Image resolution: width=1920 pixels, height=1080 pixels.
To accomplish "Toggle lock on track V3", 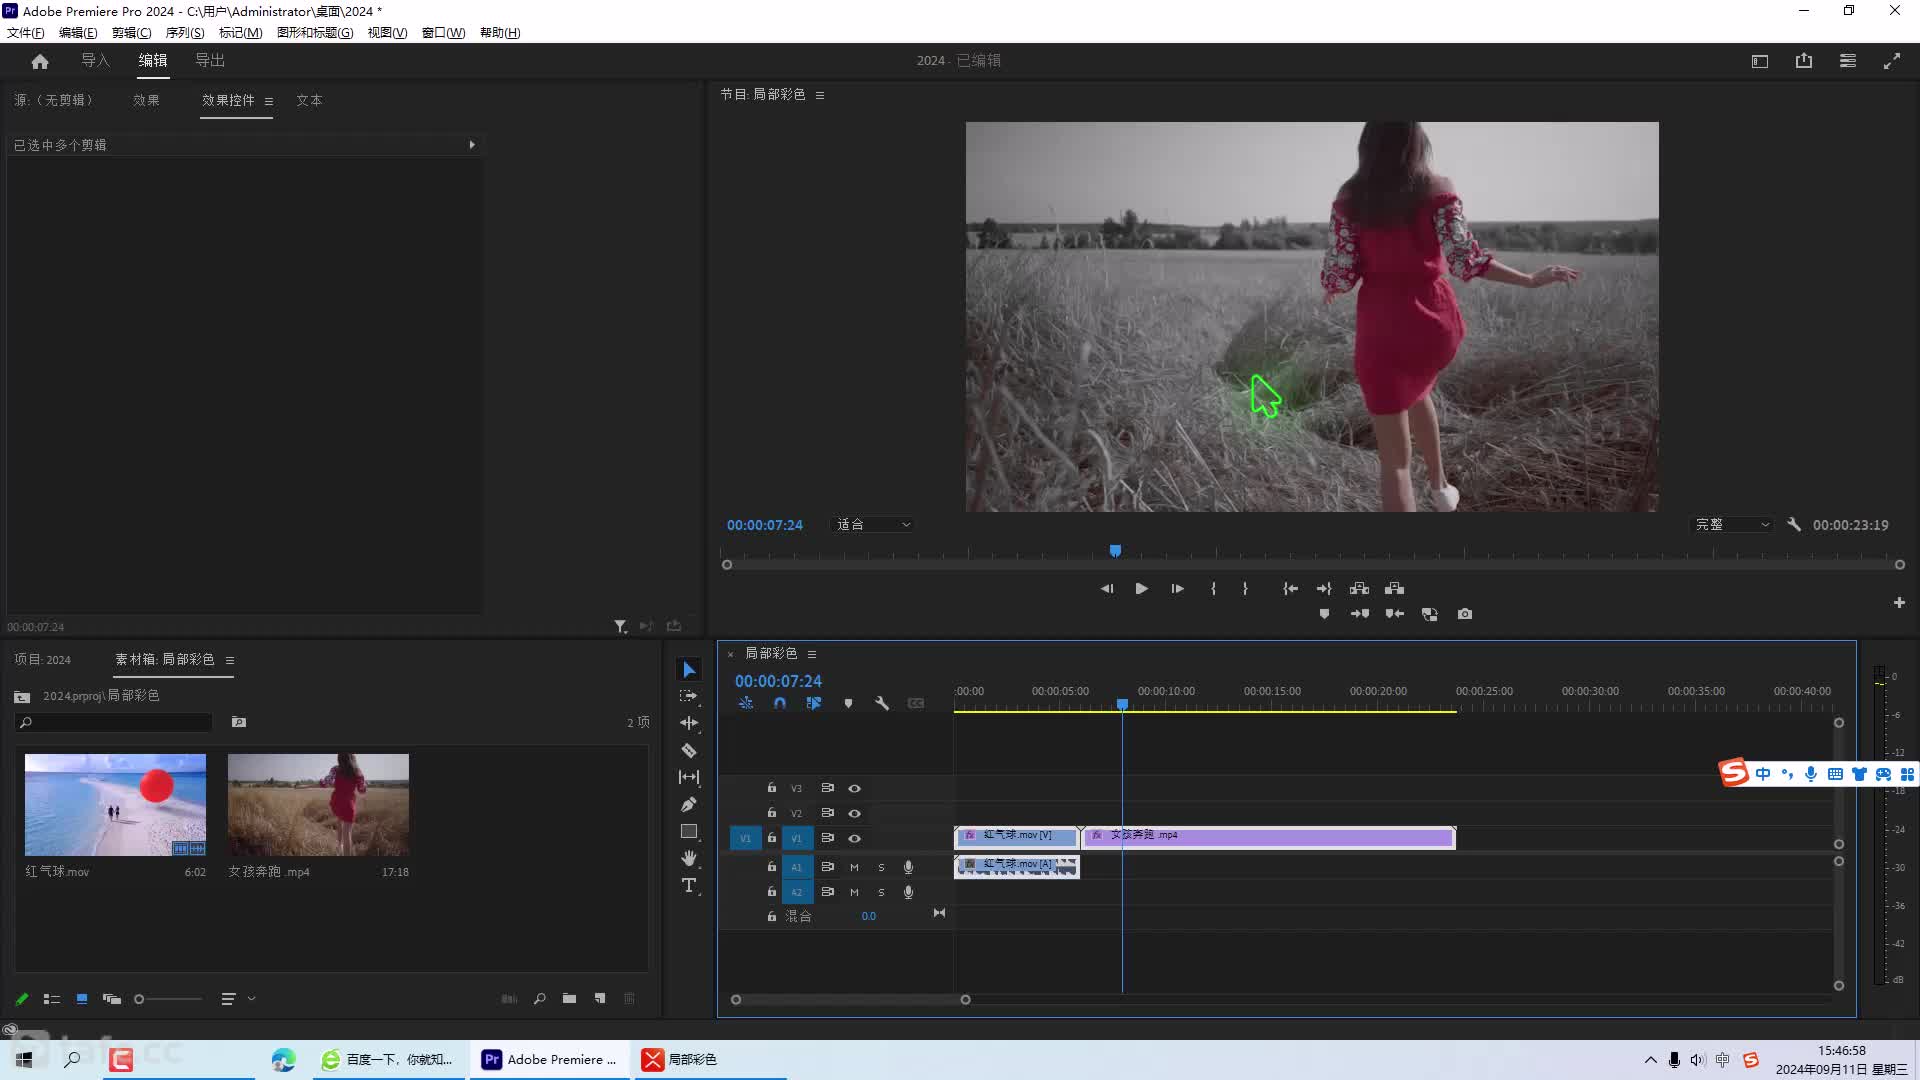I will 771,788.
